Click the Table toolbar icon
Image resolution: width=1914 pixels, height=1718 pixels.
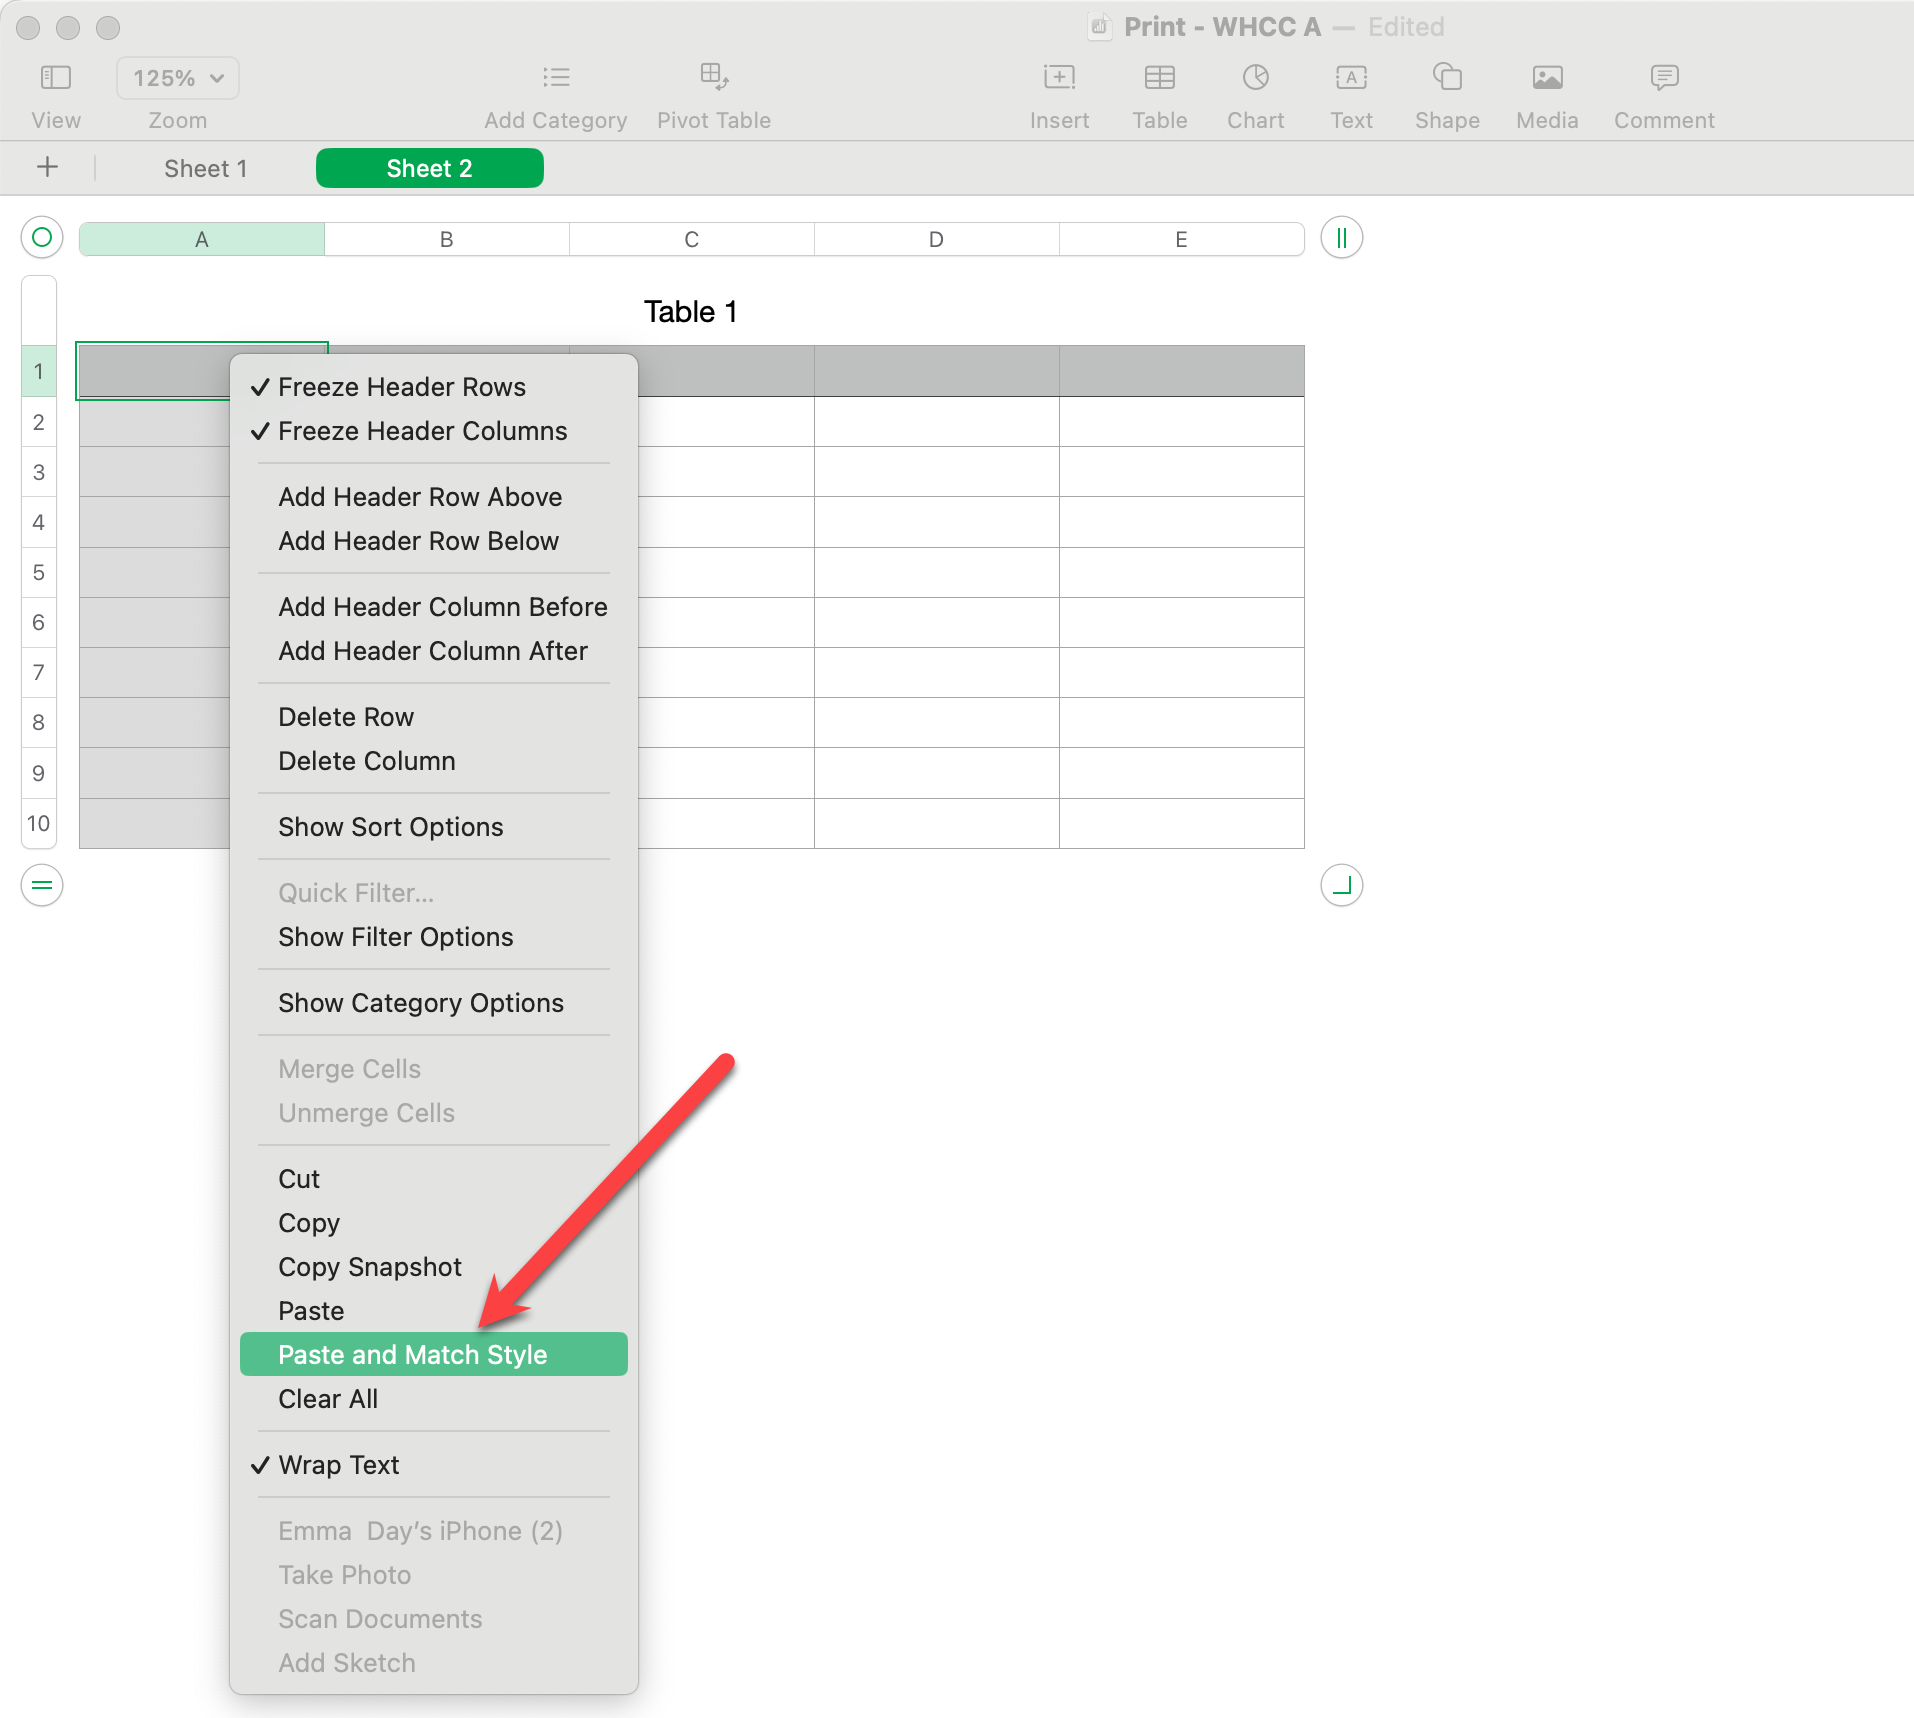pos(1159,78)
